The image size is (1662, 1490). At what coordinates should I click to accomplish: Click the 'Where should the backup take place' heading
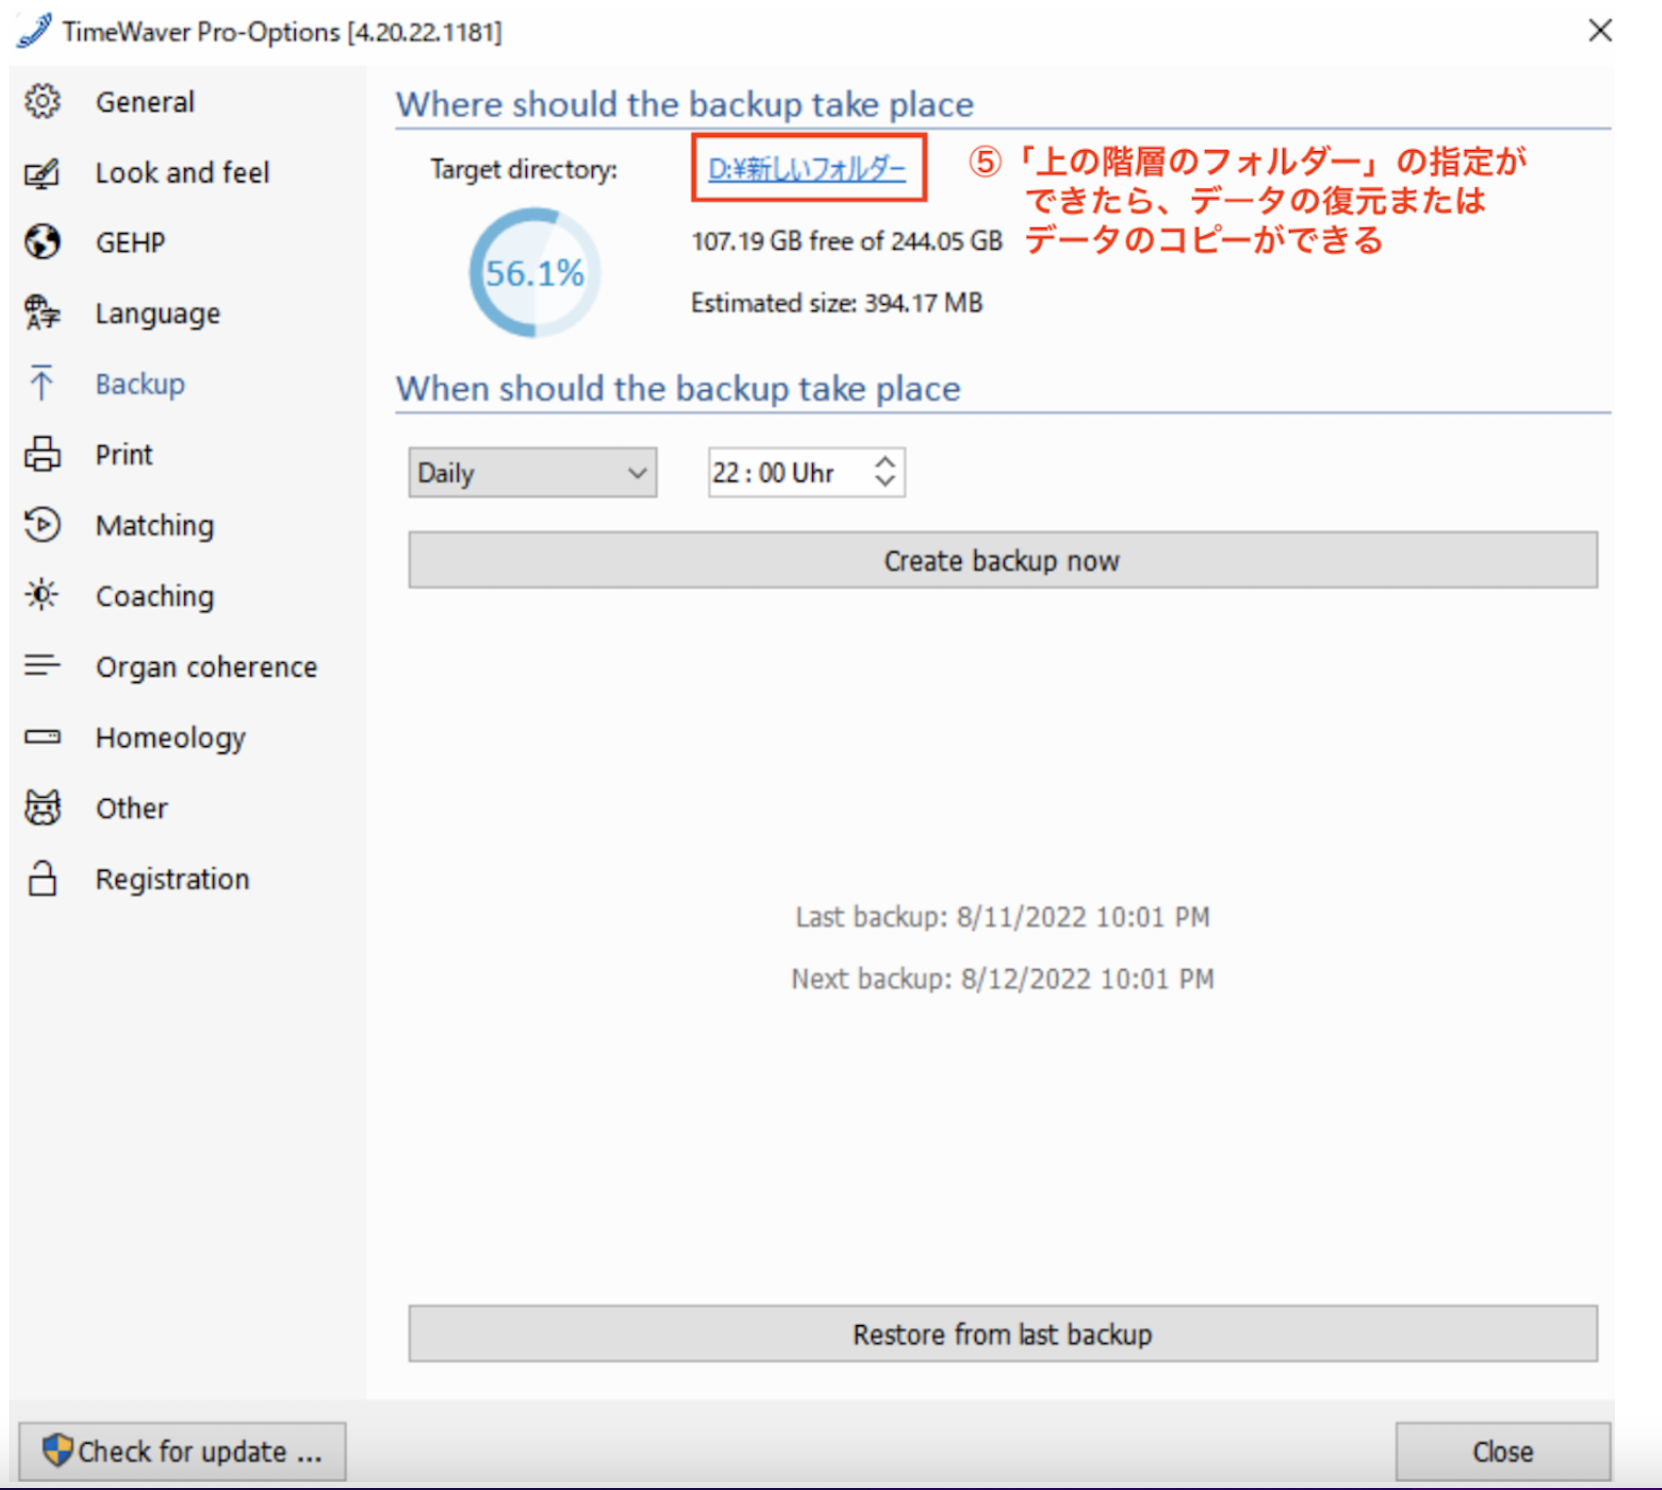tap(685, 104)
